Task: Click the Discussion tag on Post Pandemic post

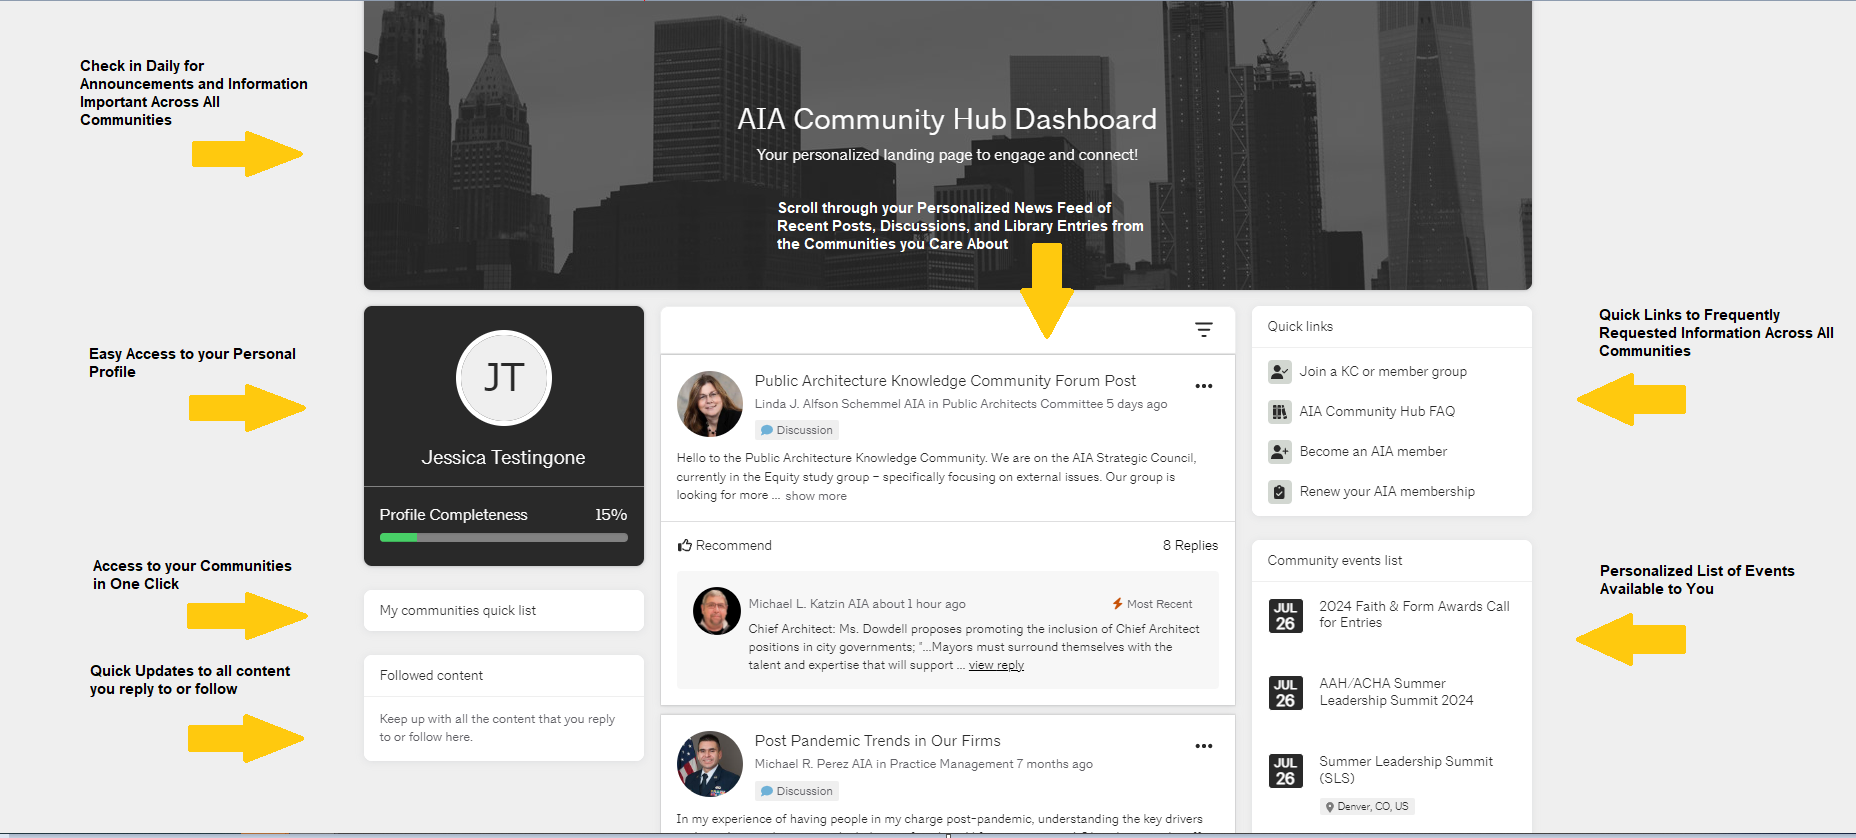Action: click(797, 791)
